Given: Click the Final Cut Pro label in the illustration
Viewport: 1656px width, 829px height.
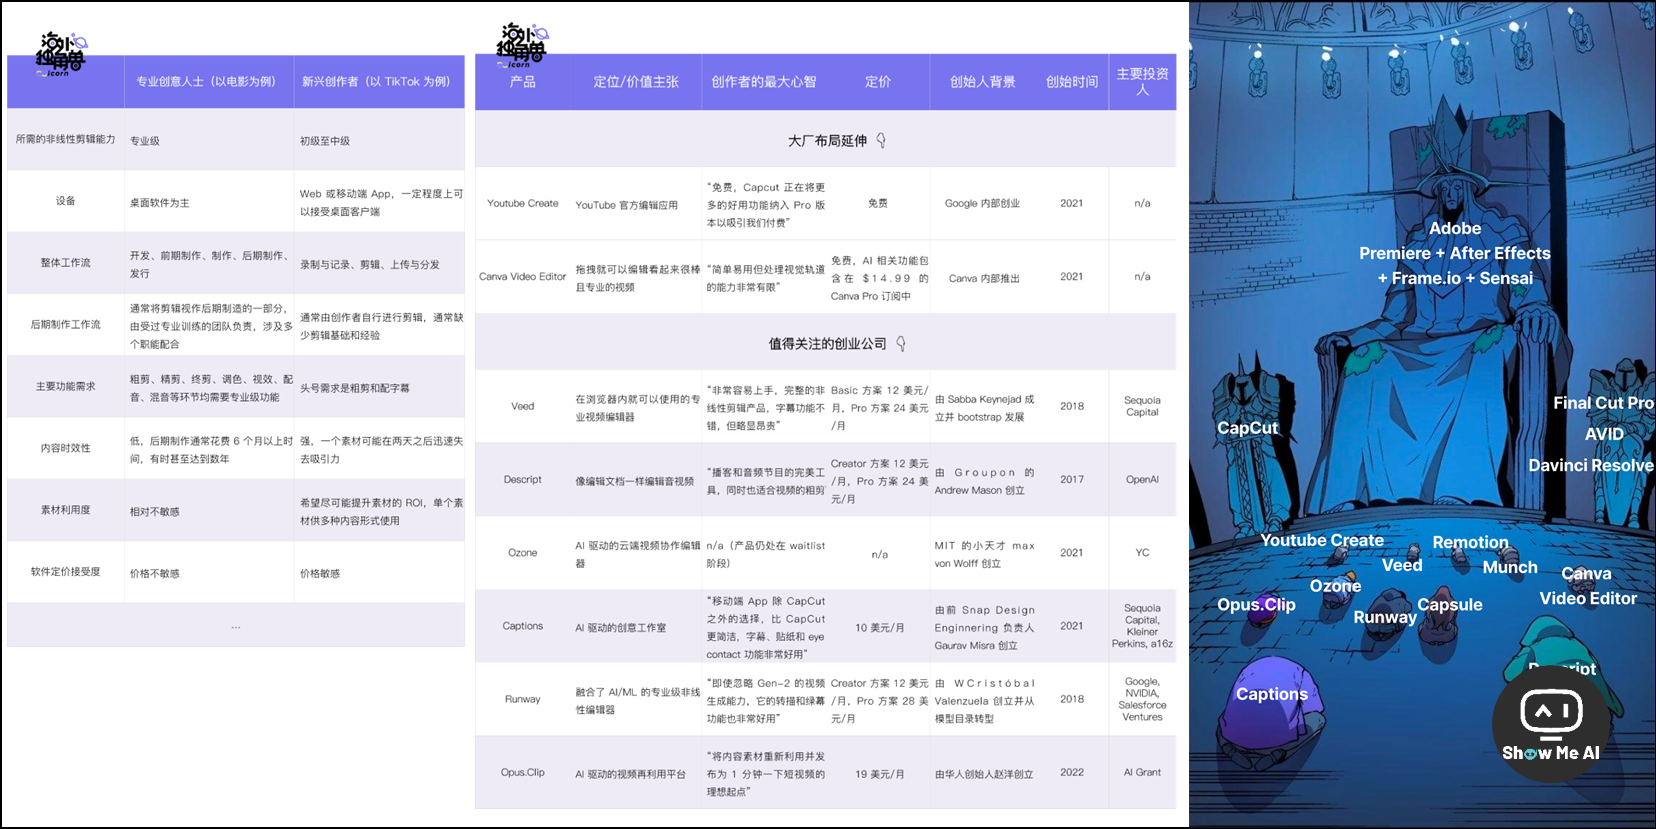Looking at the screenshot, I should point(1603,403).
